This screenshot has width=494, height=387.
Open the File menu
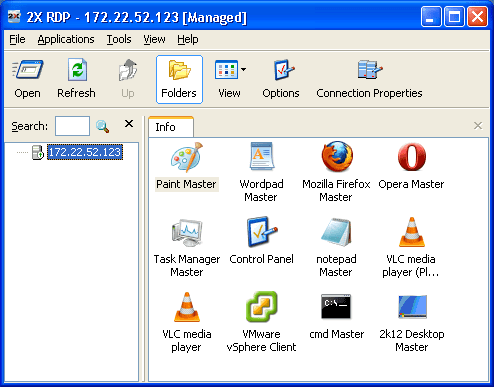pyautogui.click(x=17, y=39)
